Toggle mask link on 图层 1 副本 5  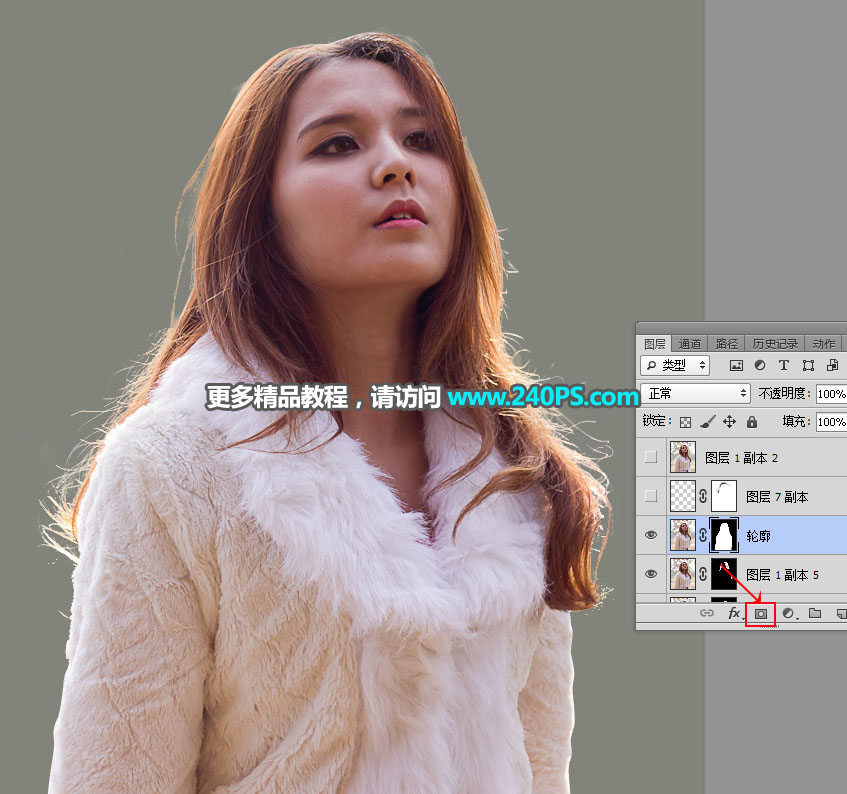click(x=703, y=574)
